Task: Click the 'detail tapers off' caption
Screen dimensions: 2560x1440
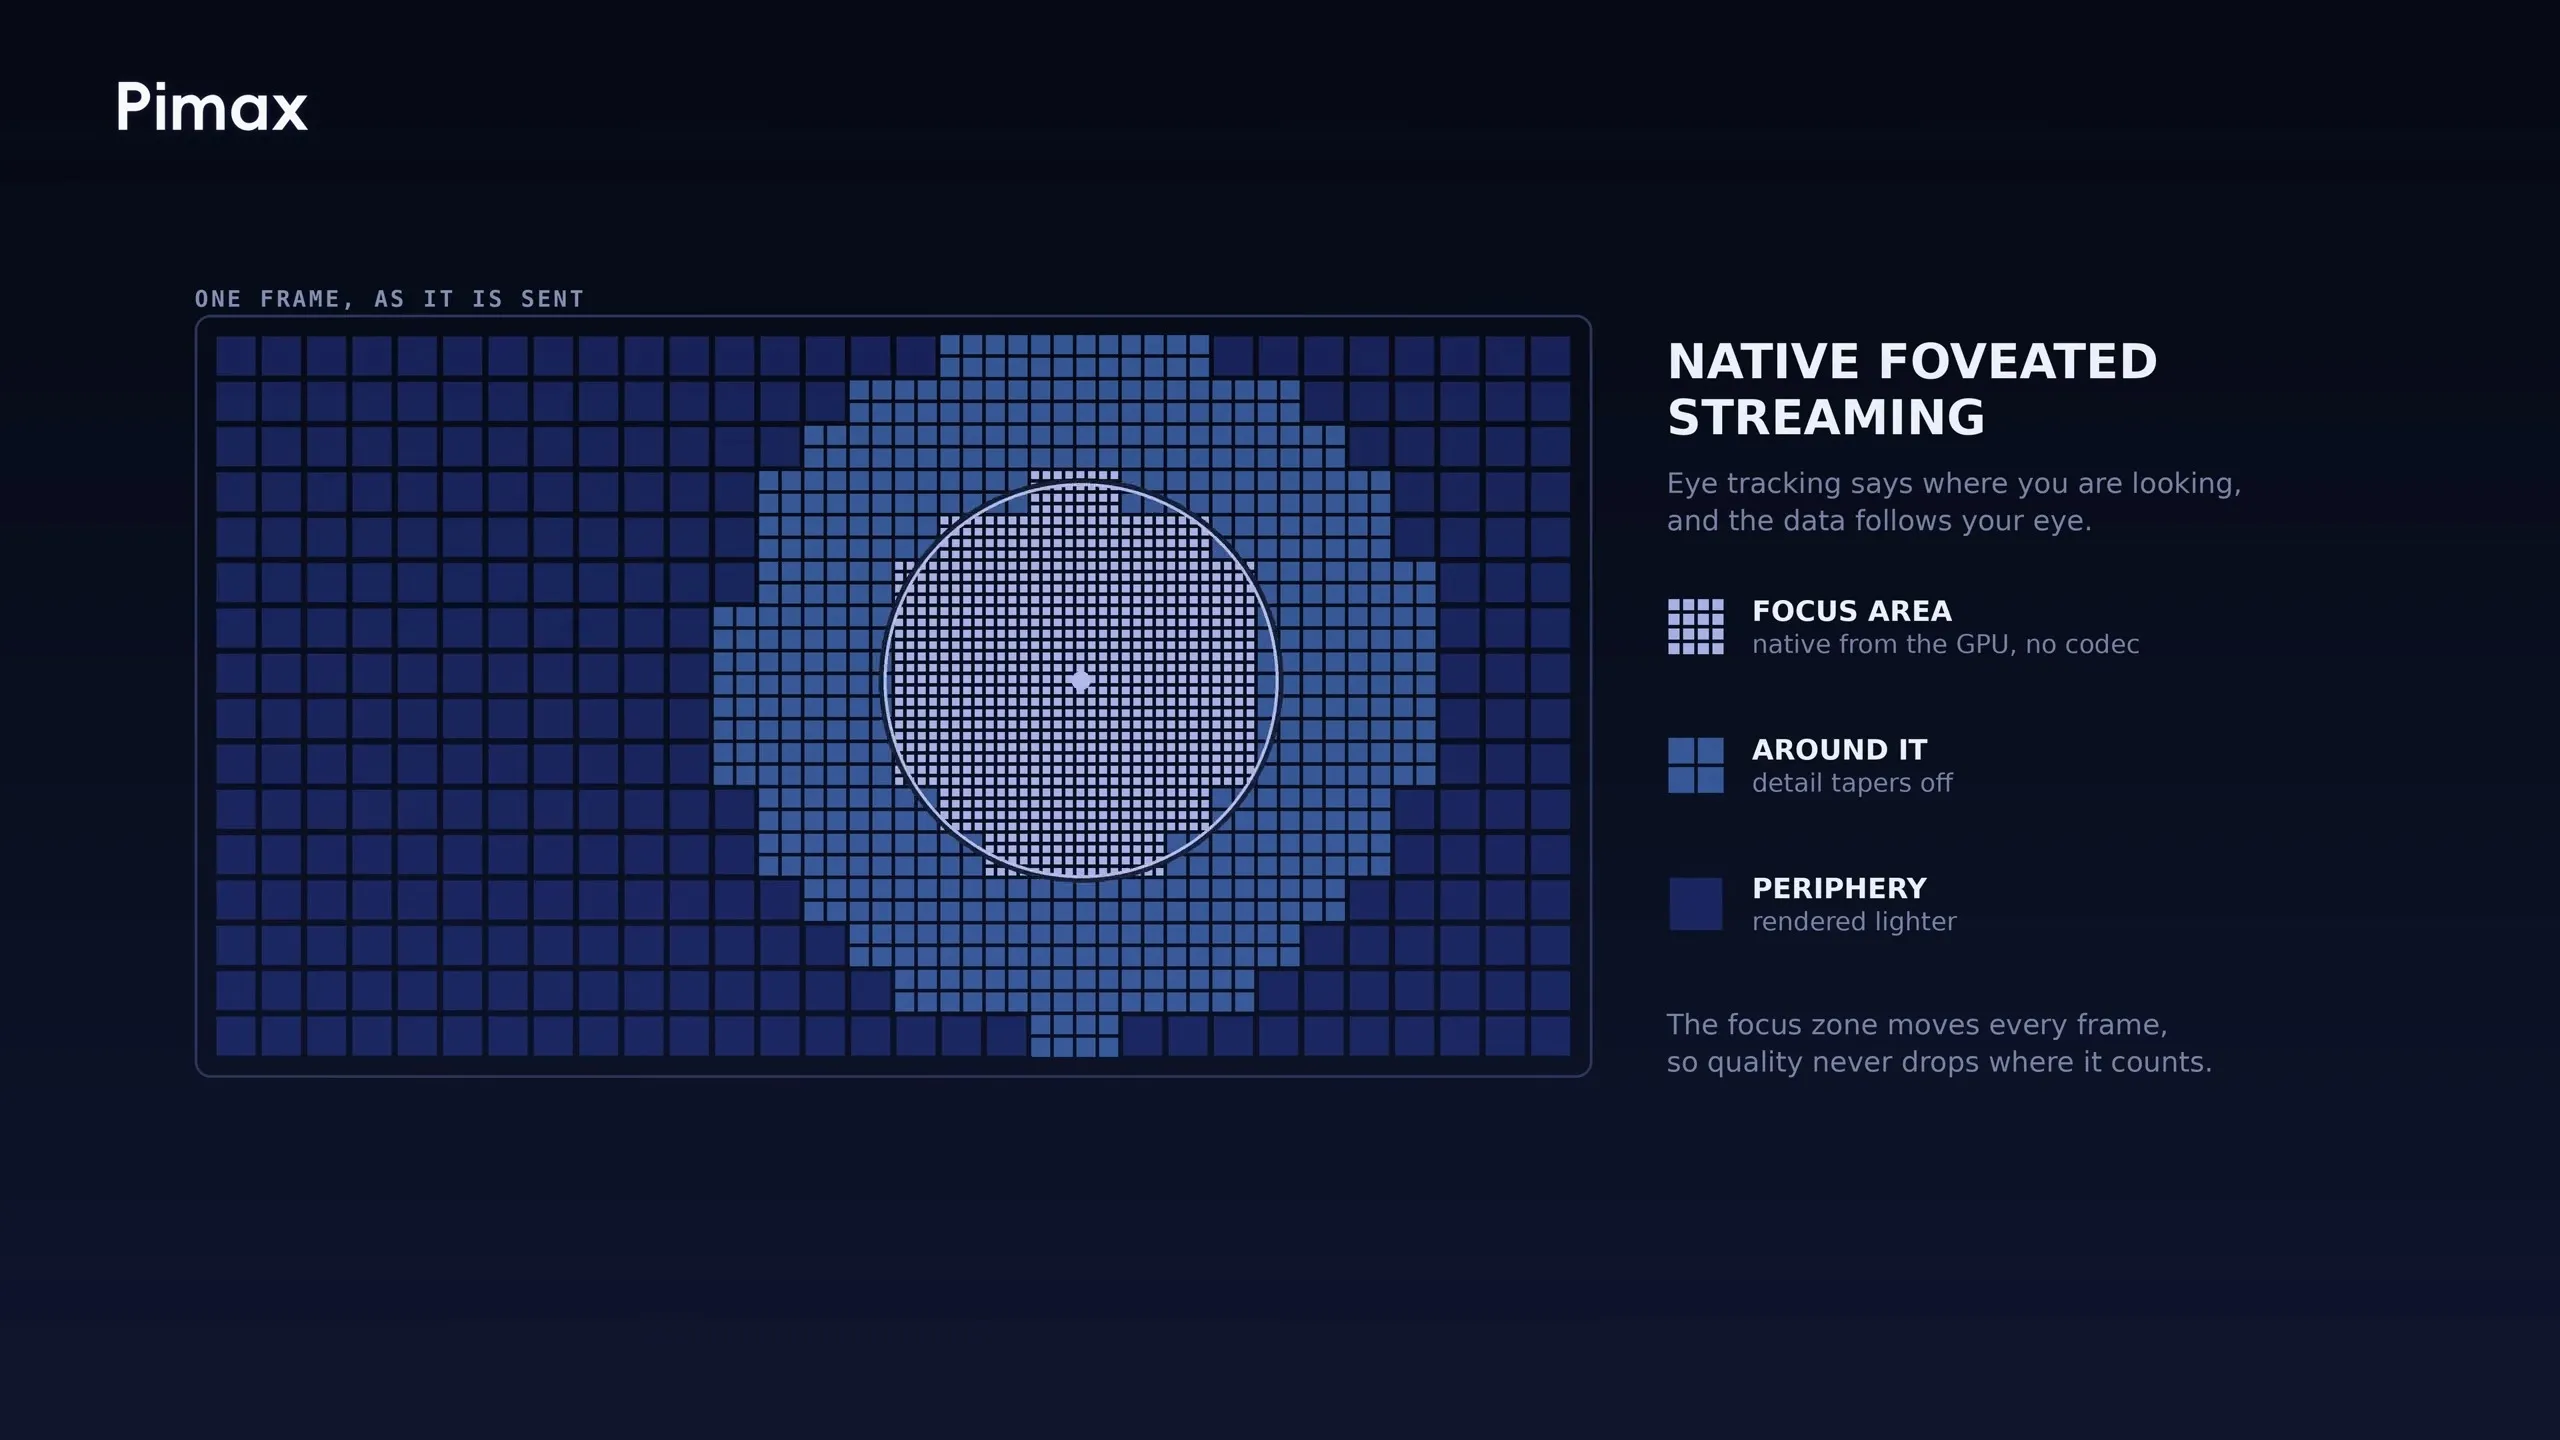Action: pyautogui.click(x=1852, y=783)
